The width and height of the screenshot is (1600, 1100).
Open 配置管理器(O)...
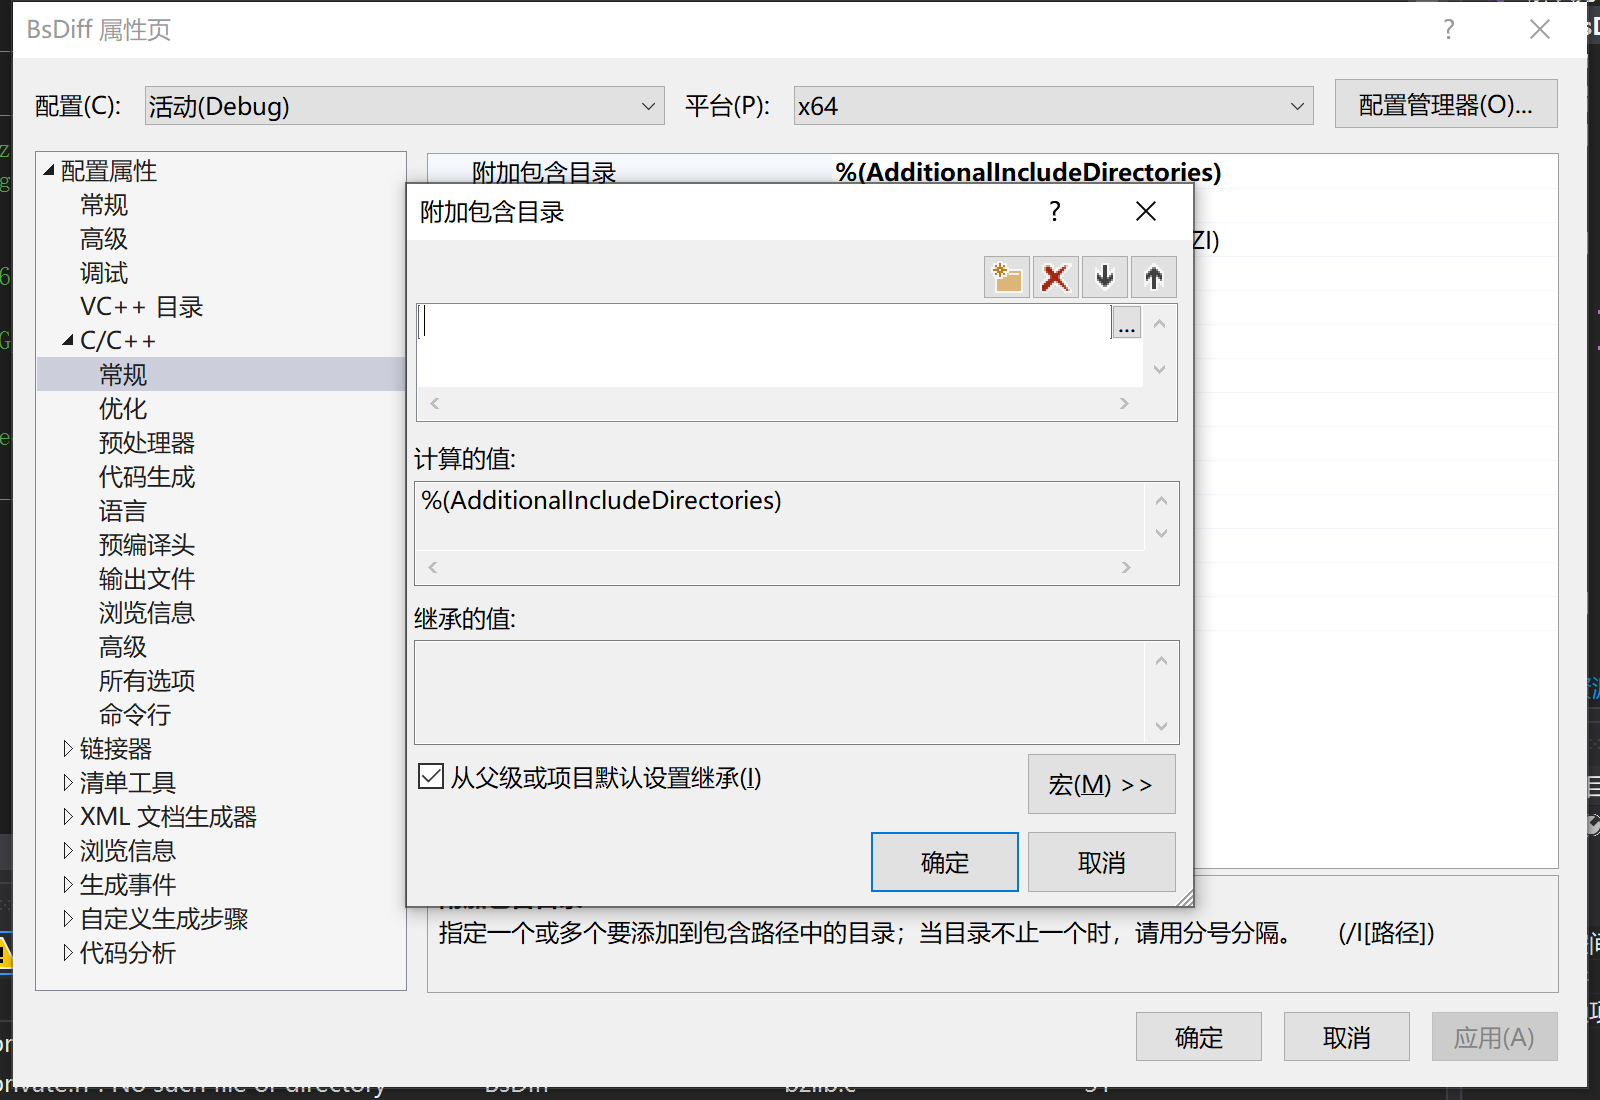click(x=1445, y=104)
